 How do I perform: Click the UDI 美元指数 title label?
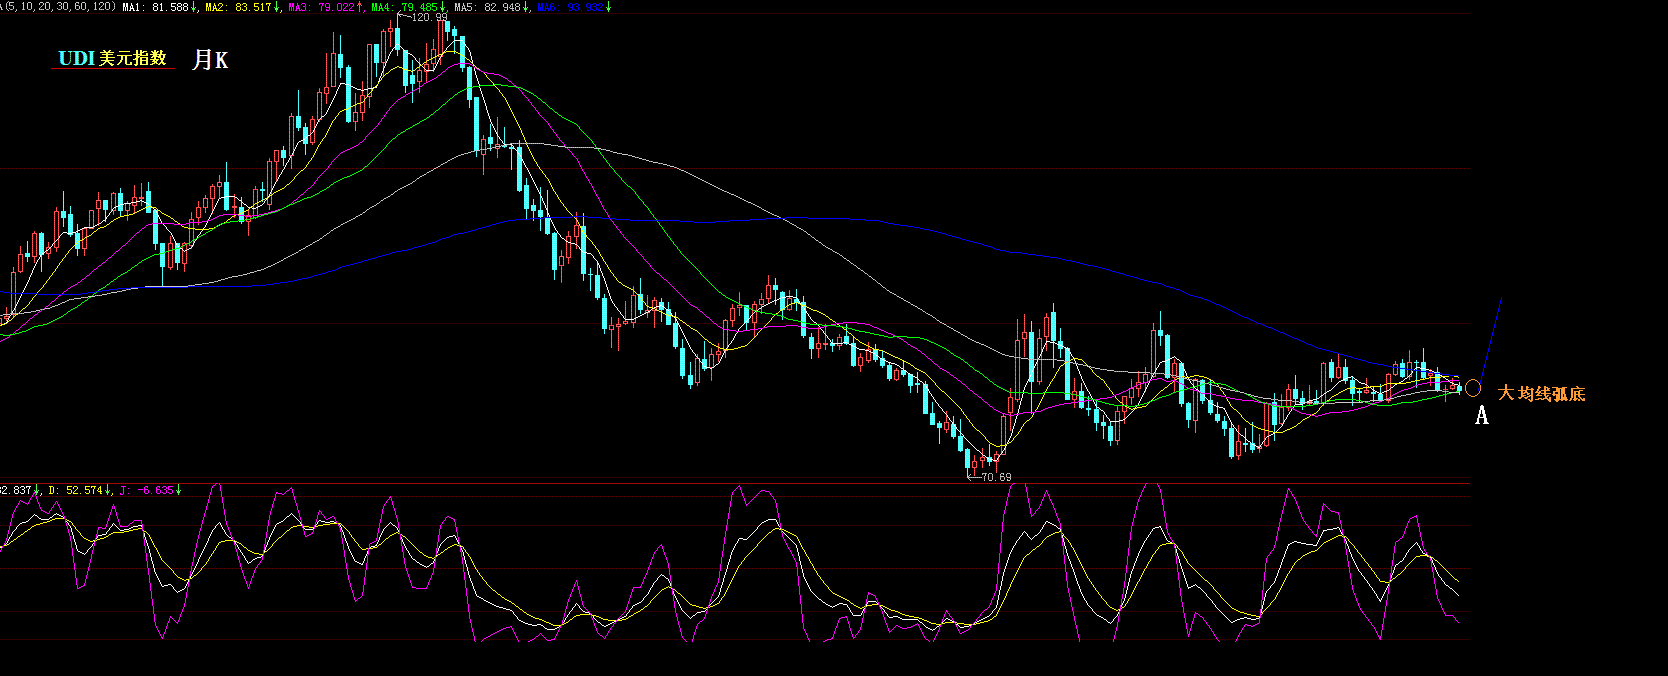pos(112,59)
